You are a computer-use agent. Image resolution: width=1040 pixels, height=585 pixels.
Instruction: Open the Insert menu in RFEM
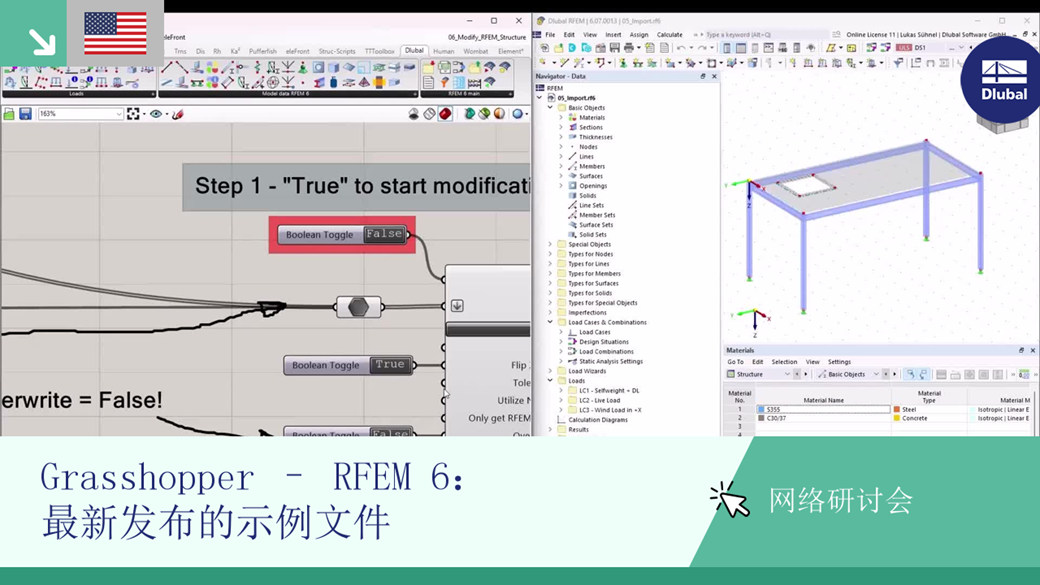pos(613,34)
